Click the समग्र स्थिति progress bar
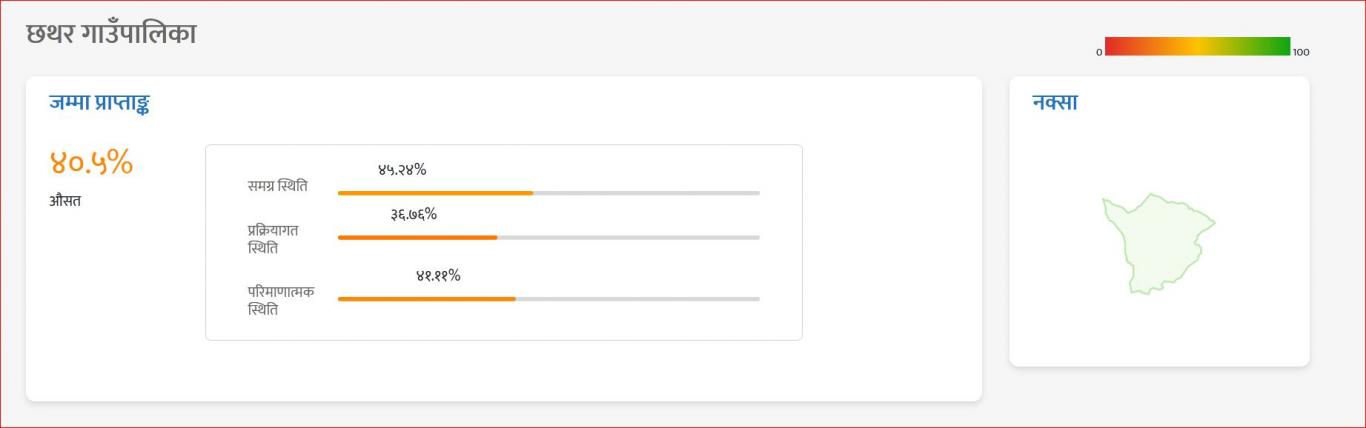1366x428 pixels. pyautogui.click(x=548, y=193)
